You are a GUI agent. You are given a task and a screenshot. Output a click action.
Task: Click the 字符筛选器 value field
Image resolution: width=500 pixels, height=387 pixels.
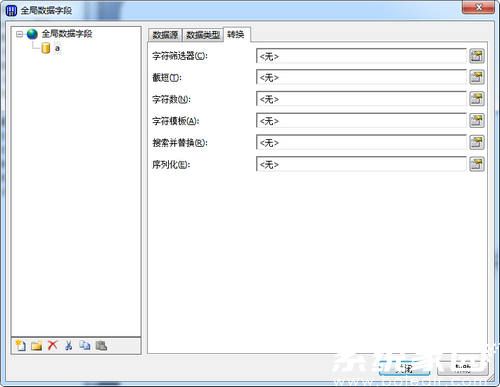[361, 56]
